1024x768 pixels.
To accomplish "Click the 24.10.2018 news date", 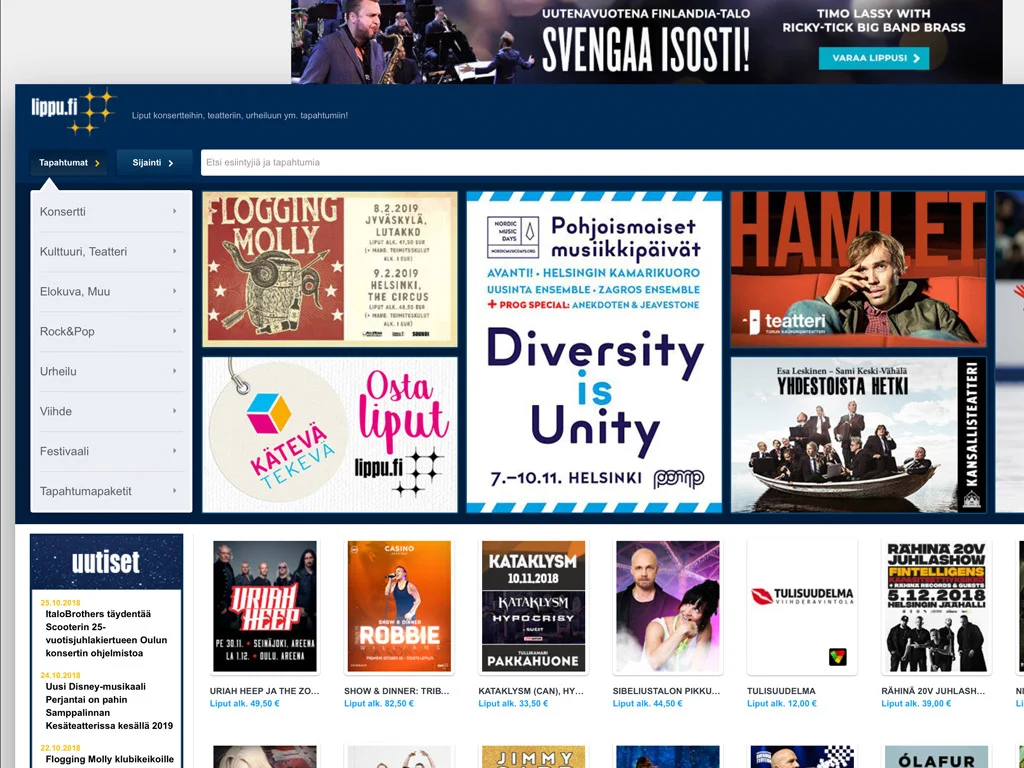I will click(60, 675).
